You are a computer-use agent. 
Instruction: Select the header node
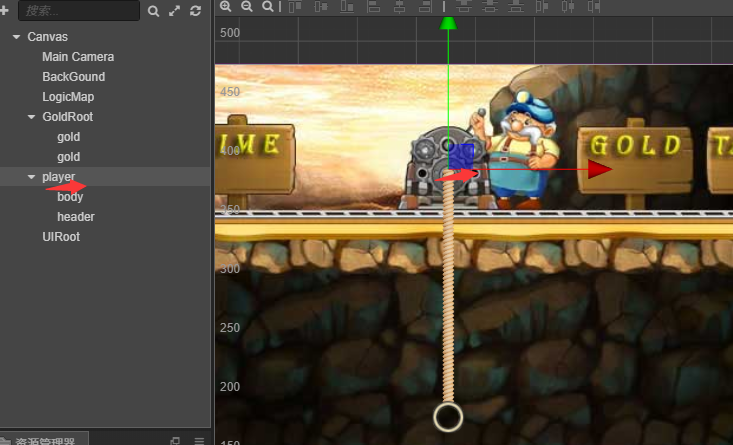(76, 217)
